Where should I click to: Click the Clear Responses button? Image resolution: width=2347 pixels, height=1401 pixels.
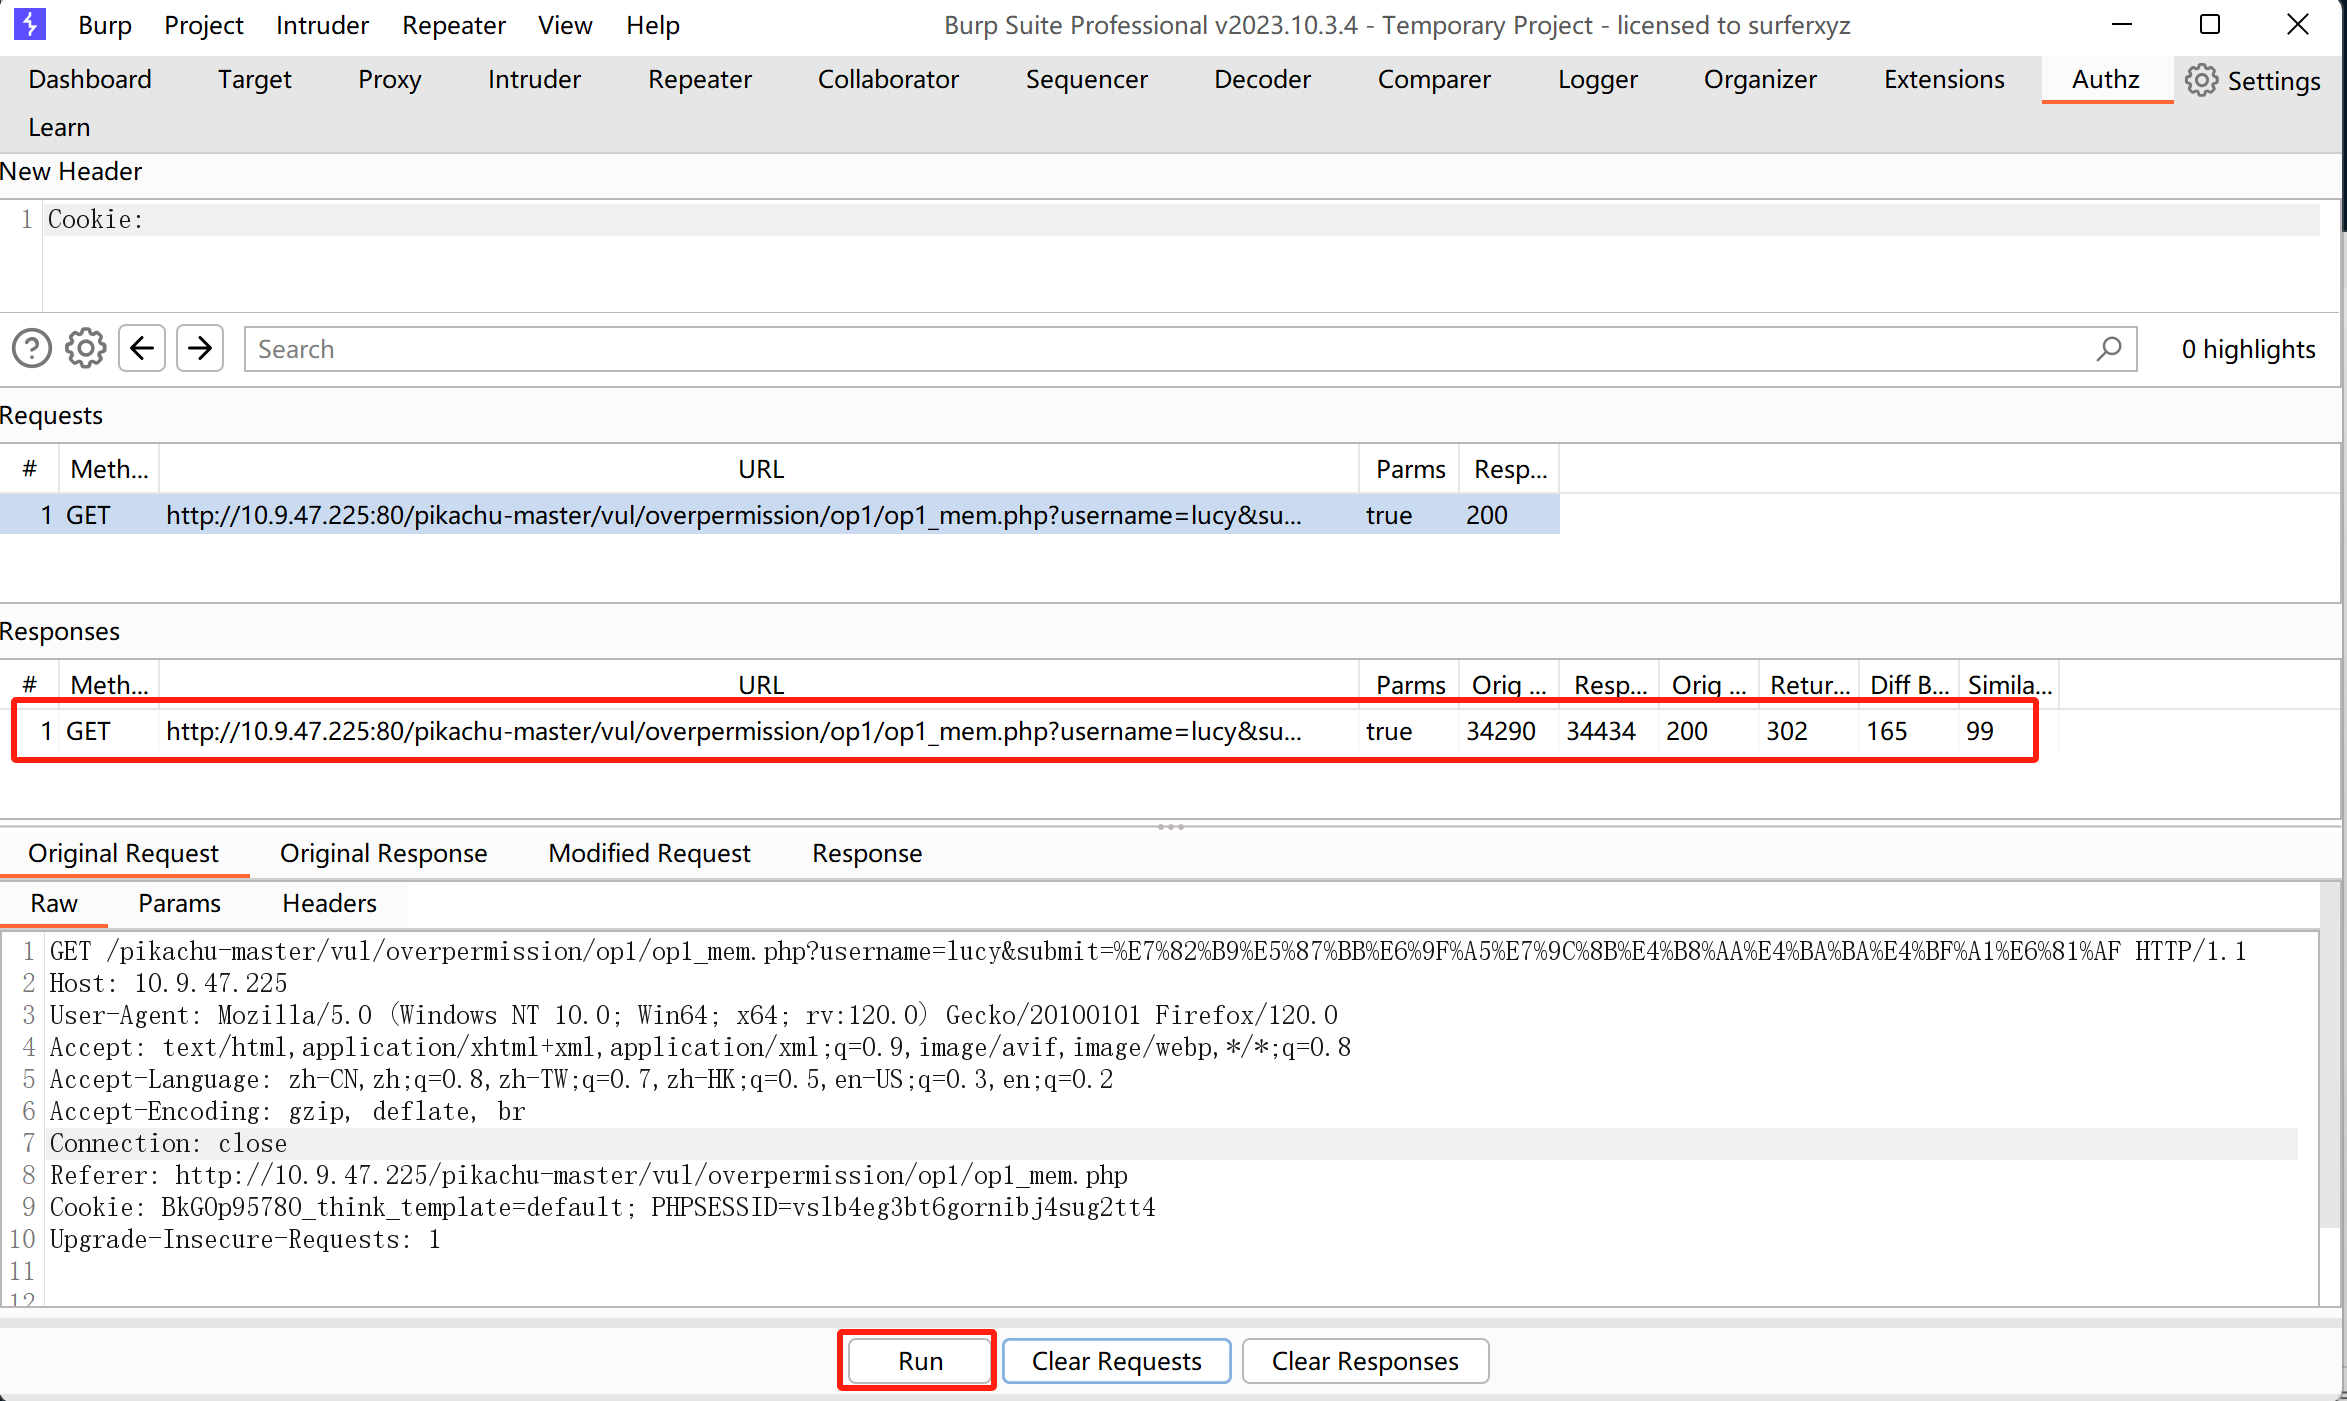[x=1365, y=1361]
